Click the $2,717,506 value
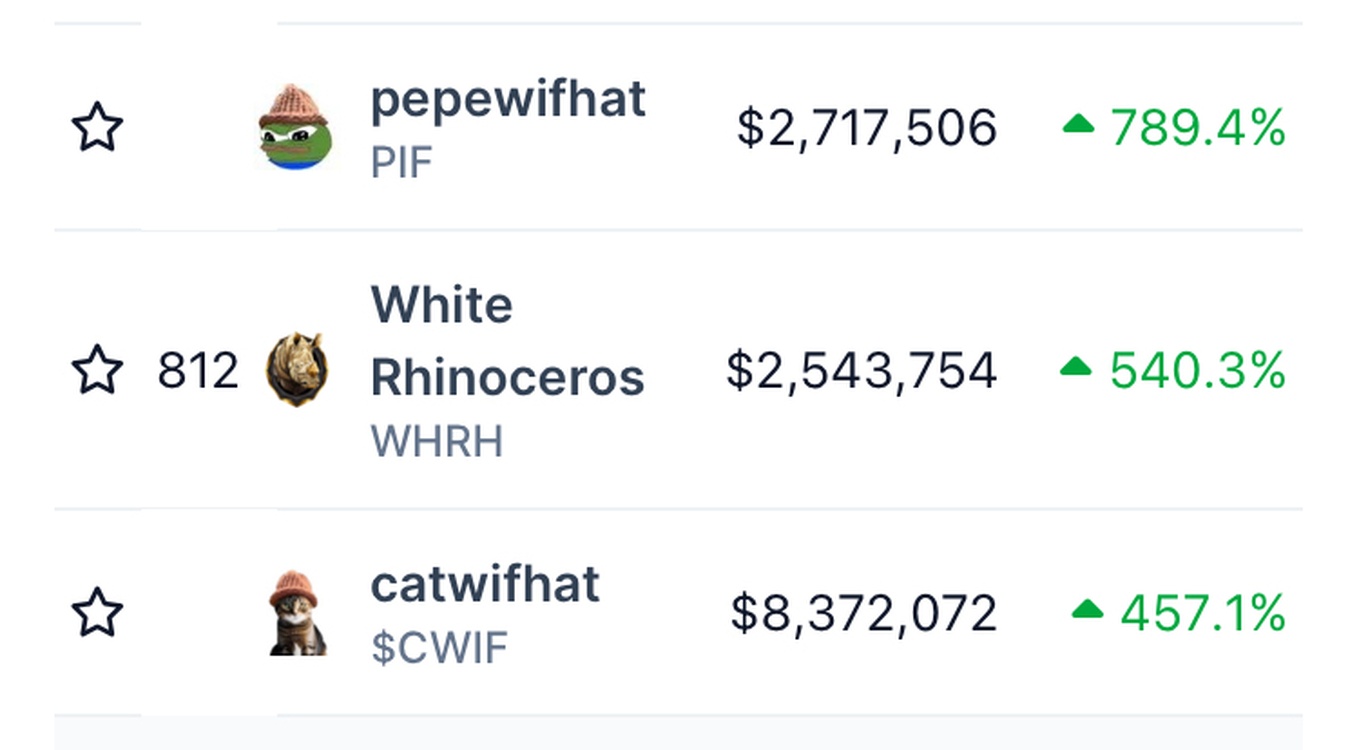1359x750 pixels. pyautogui.click(x=867, y=129)
